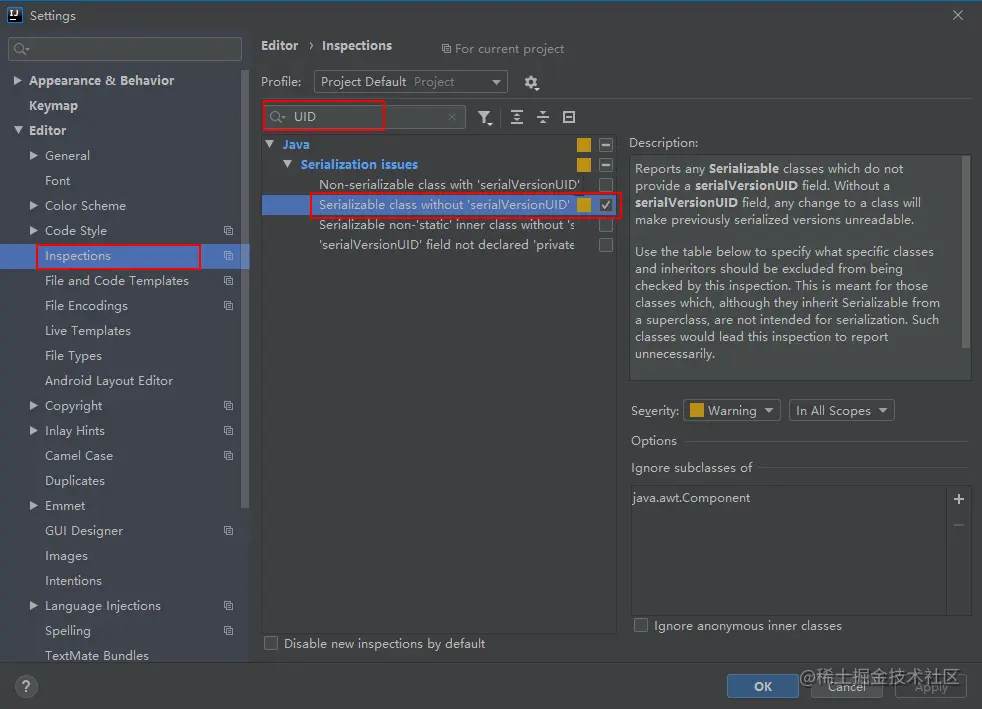982x709 pixels.
Task: Click the For current project icon
Action: point(446,49)
